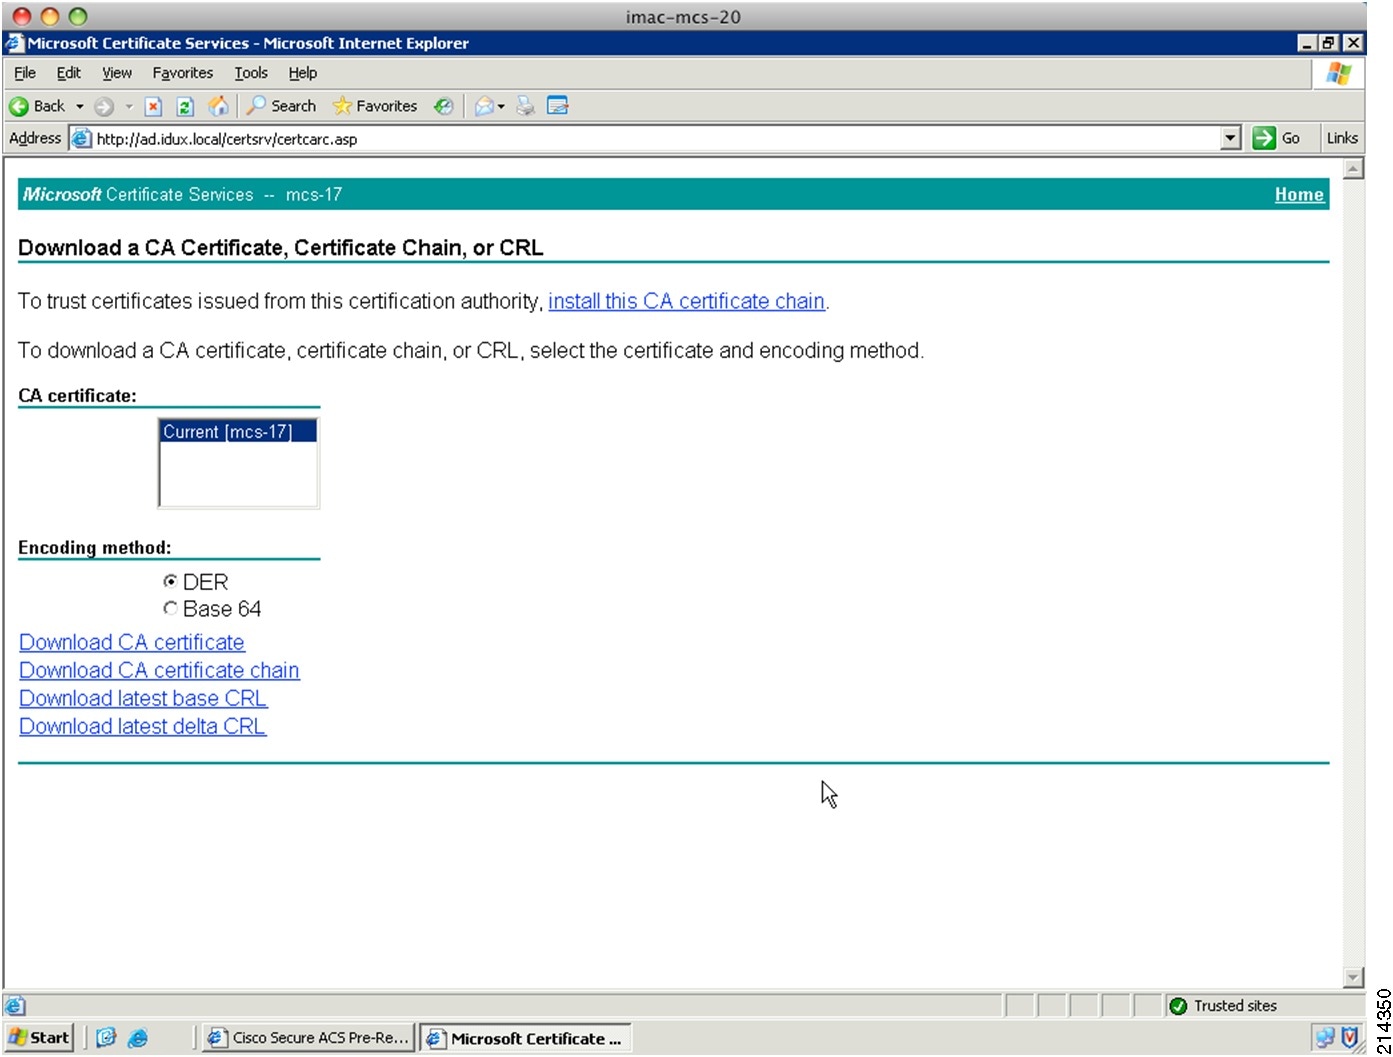Click the yellow minimize button of imac-mcs-20
The image size is (1393, 1057).
[x=50, y=16]
